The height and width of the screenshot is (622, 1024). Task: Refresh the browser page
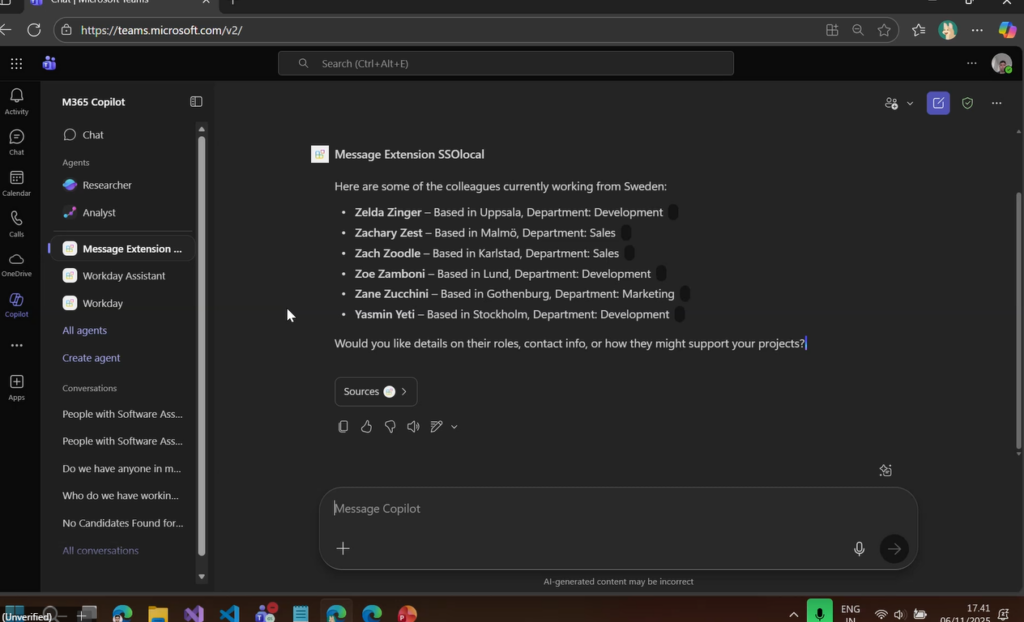tap(34, 30)
